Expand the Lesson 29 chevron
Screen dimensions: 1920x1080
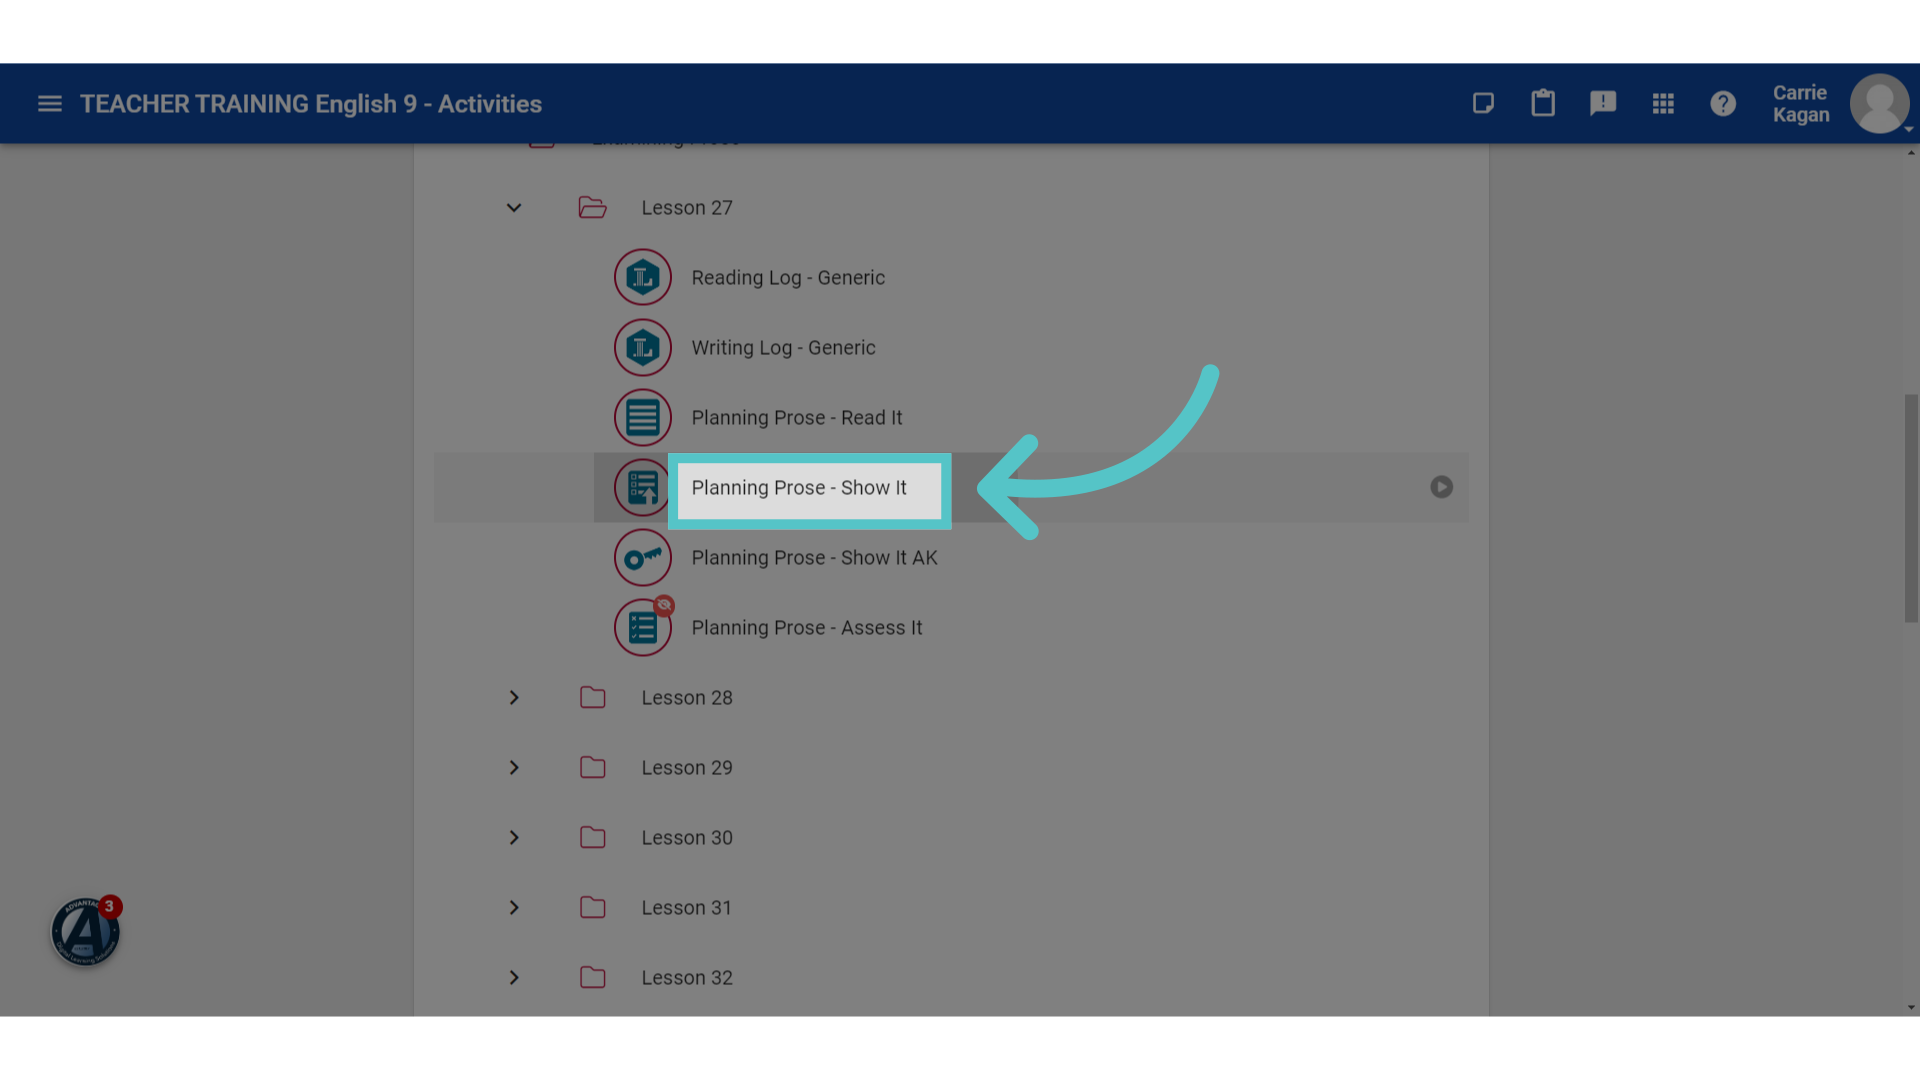514,767
